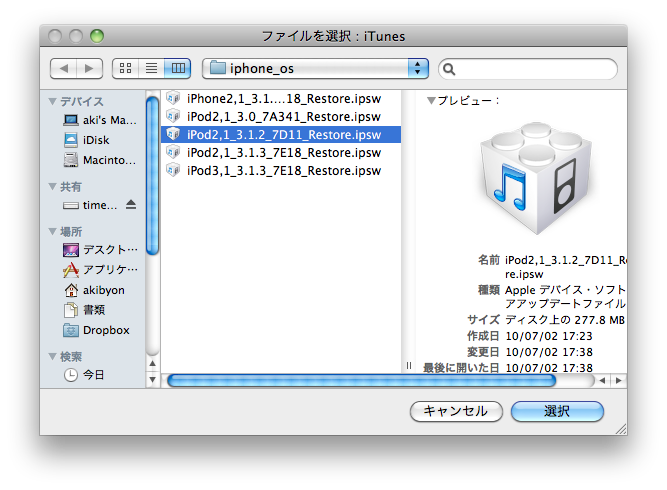The height and width of the screenshot is (490, 667).
Task: Click the search field
Action: pyautogui.click(x=528, y=69)
